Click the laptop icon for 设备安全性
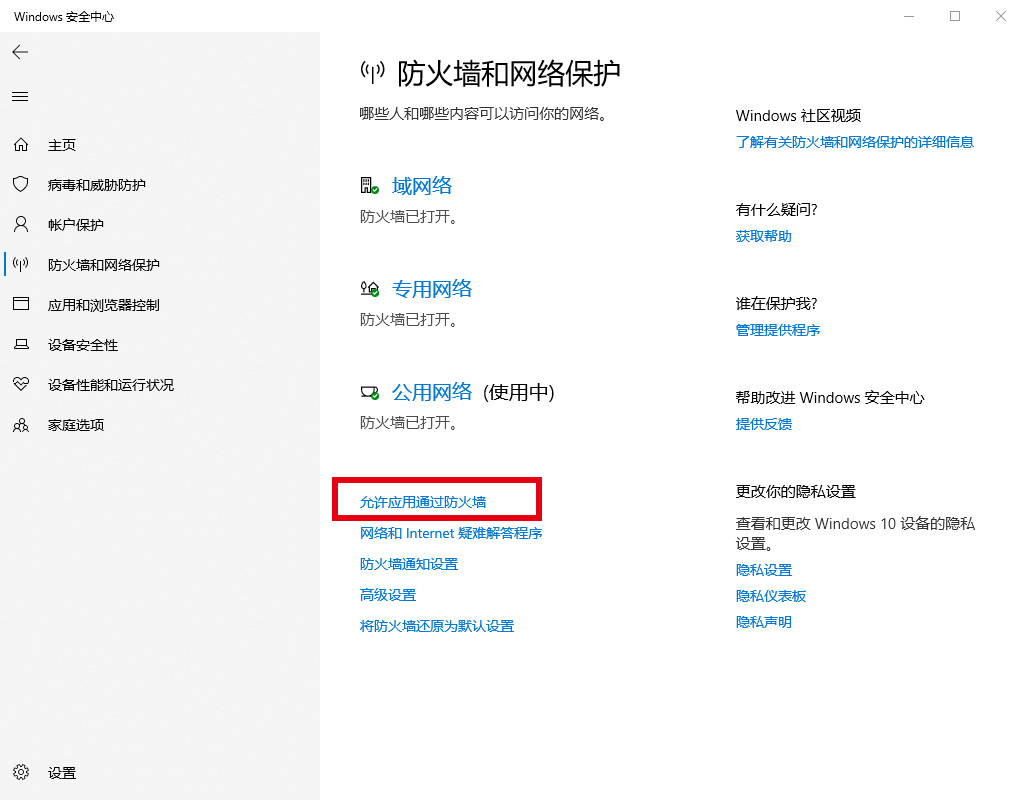The width and height of the screenshot is (1024, 800). tap(21, 344)
